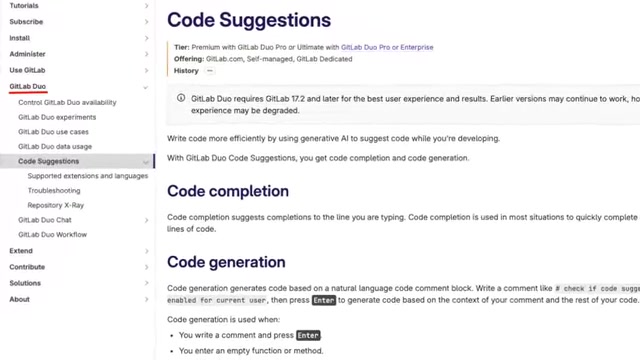The height and width of the screenshot is (360, 640).
Task: Expand the Use GitLab chevron arrow
Action: (147, 70)
